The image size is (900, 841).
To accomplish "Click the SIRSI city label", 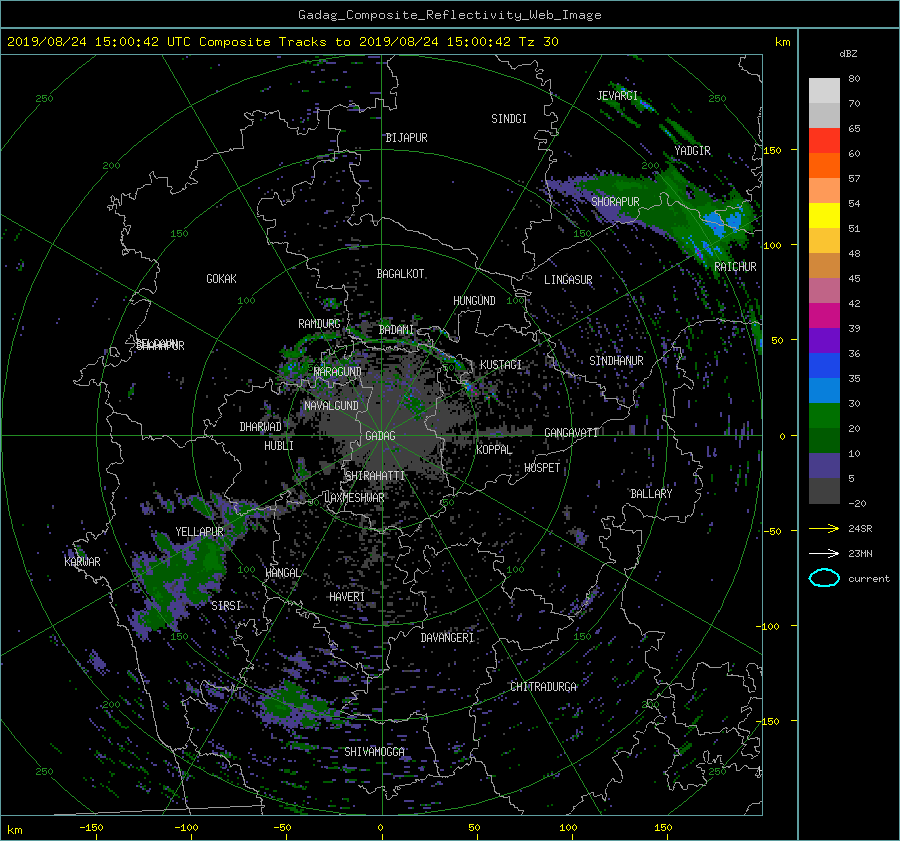I will tap(226, 606).
